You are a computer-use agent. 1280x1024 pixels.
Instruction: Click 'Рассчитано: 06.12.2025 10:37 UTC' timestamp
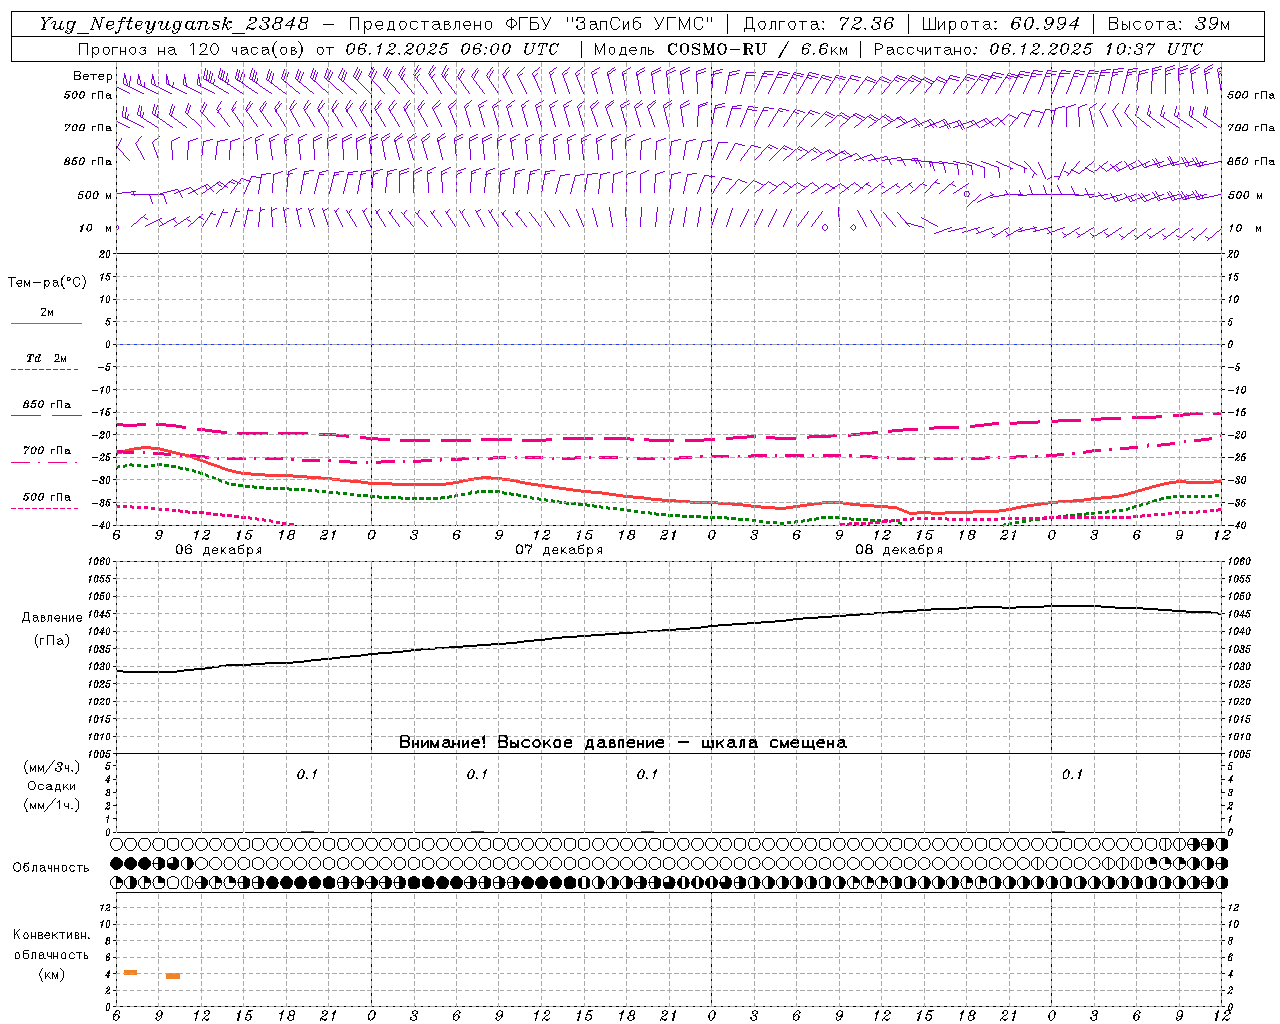tap(1038, 49)
